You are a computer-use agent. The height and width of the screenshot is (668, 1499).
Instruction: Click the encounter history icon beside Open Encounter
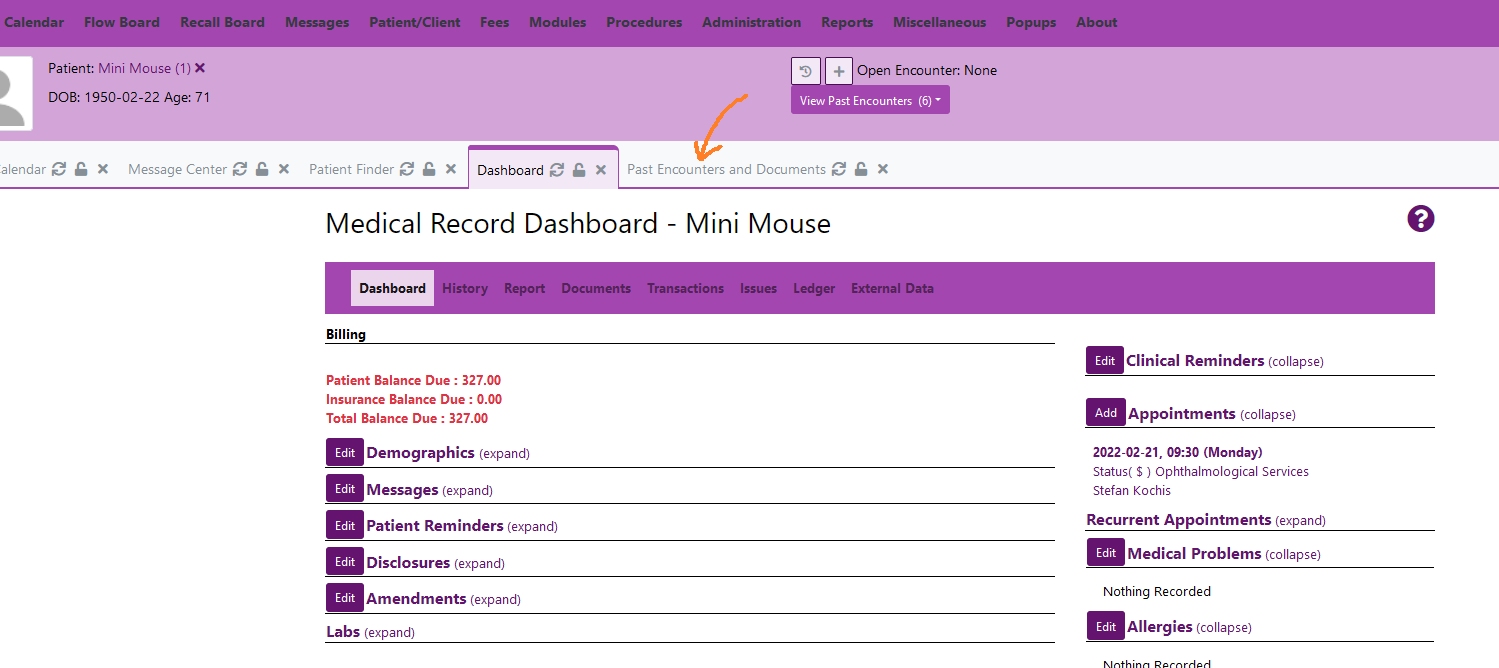(x=805, y=71)
